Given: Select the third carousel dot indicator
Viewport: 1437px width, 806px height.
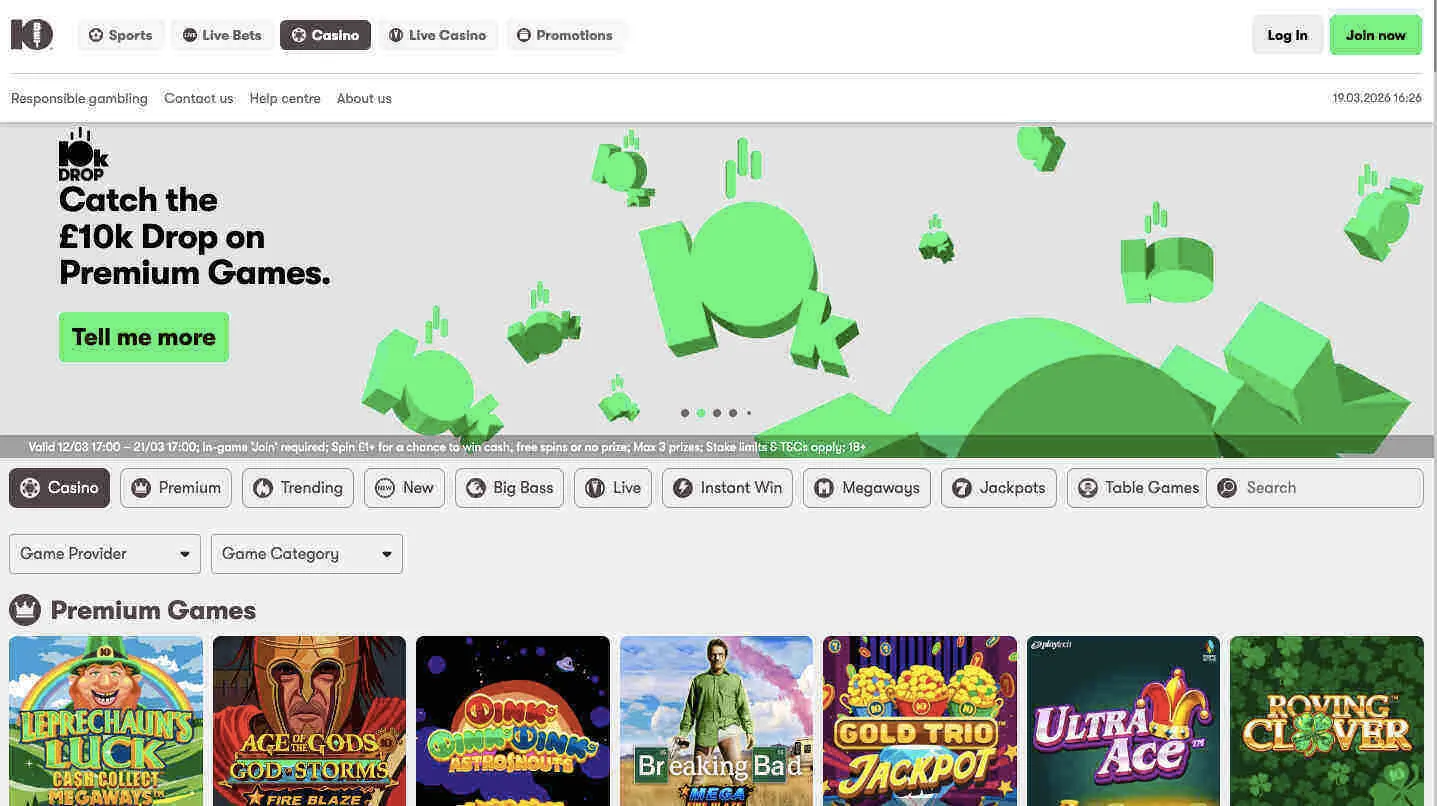Looking at the screenshot, I should pyautogui.click(x=717, y=412).
